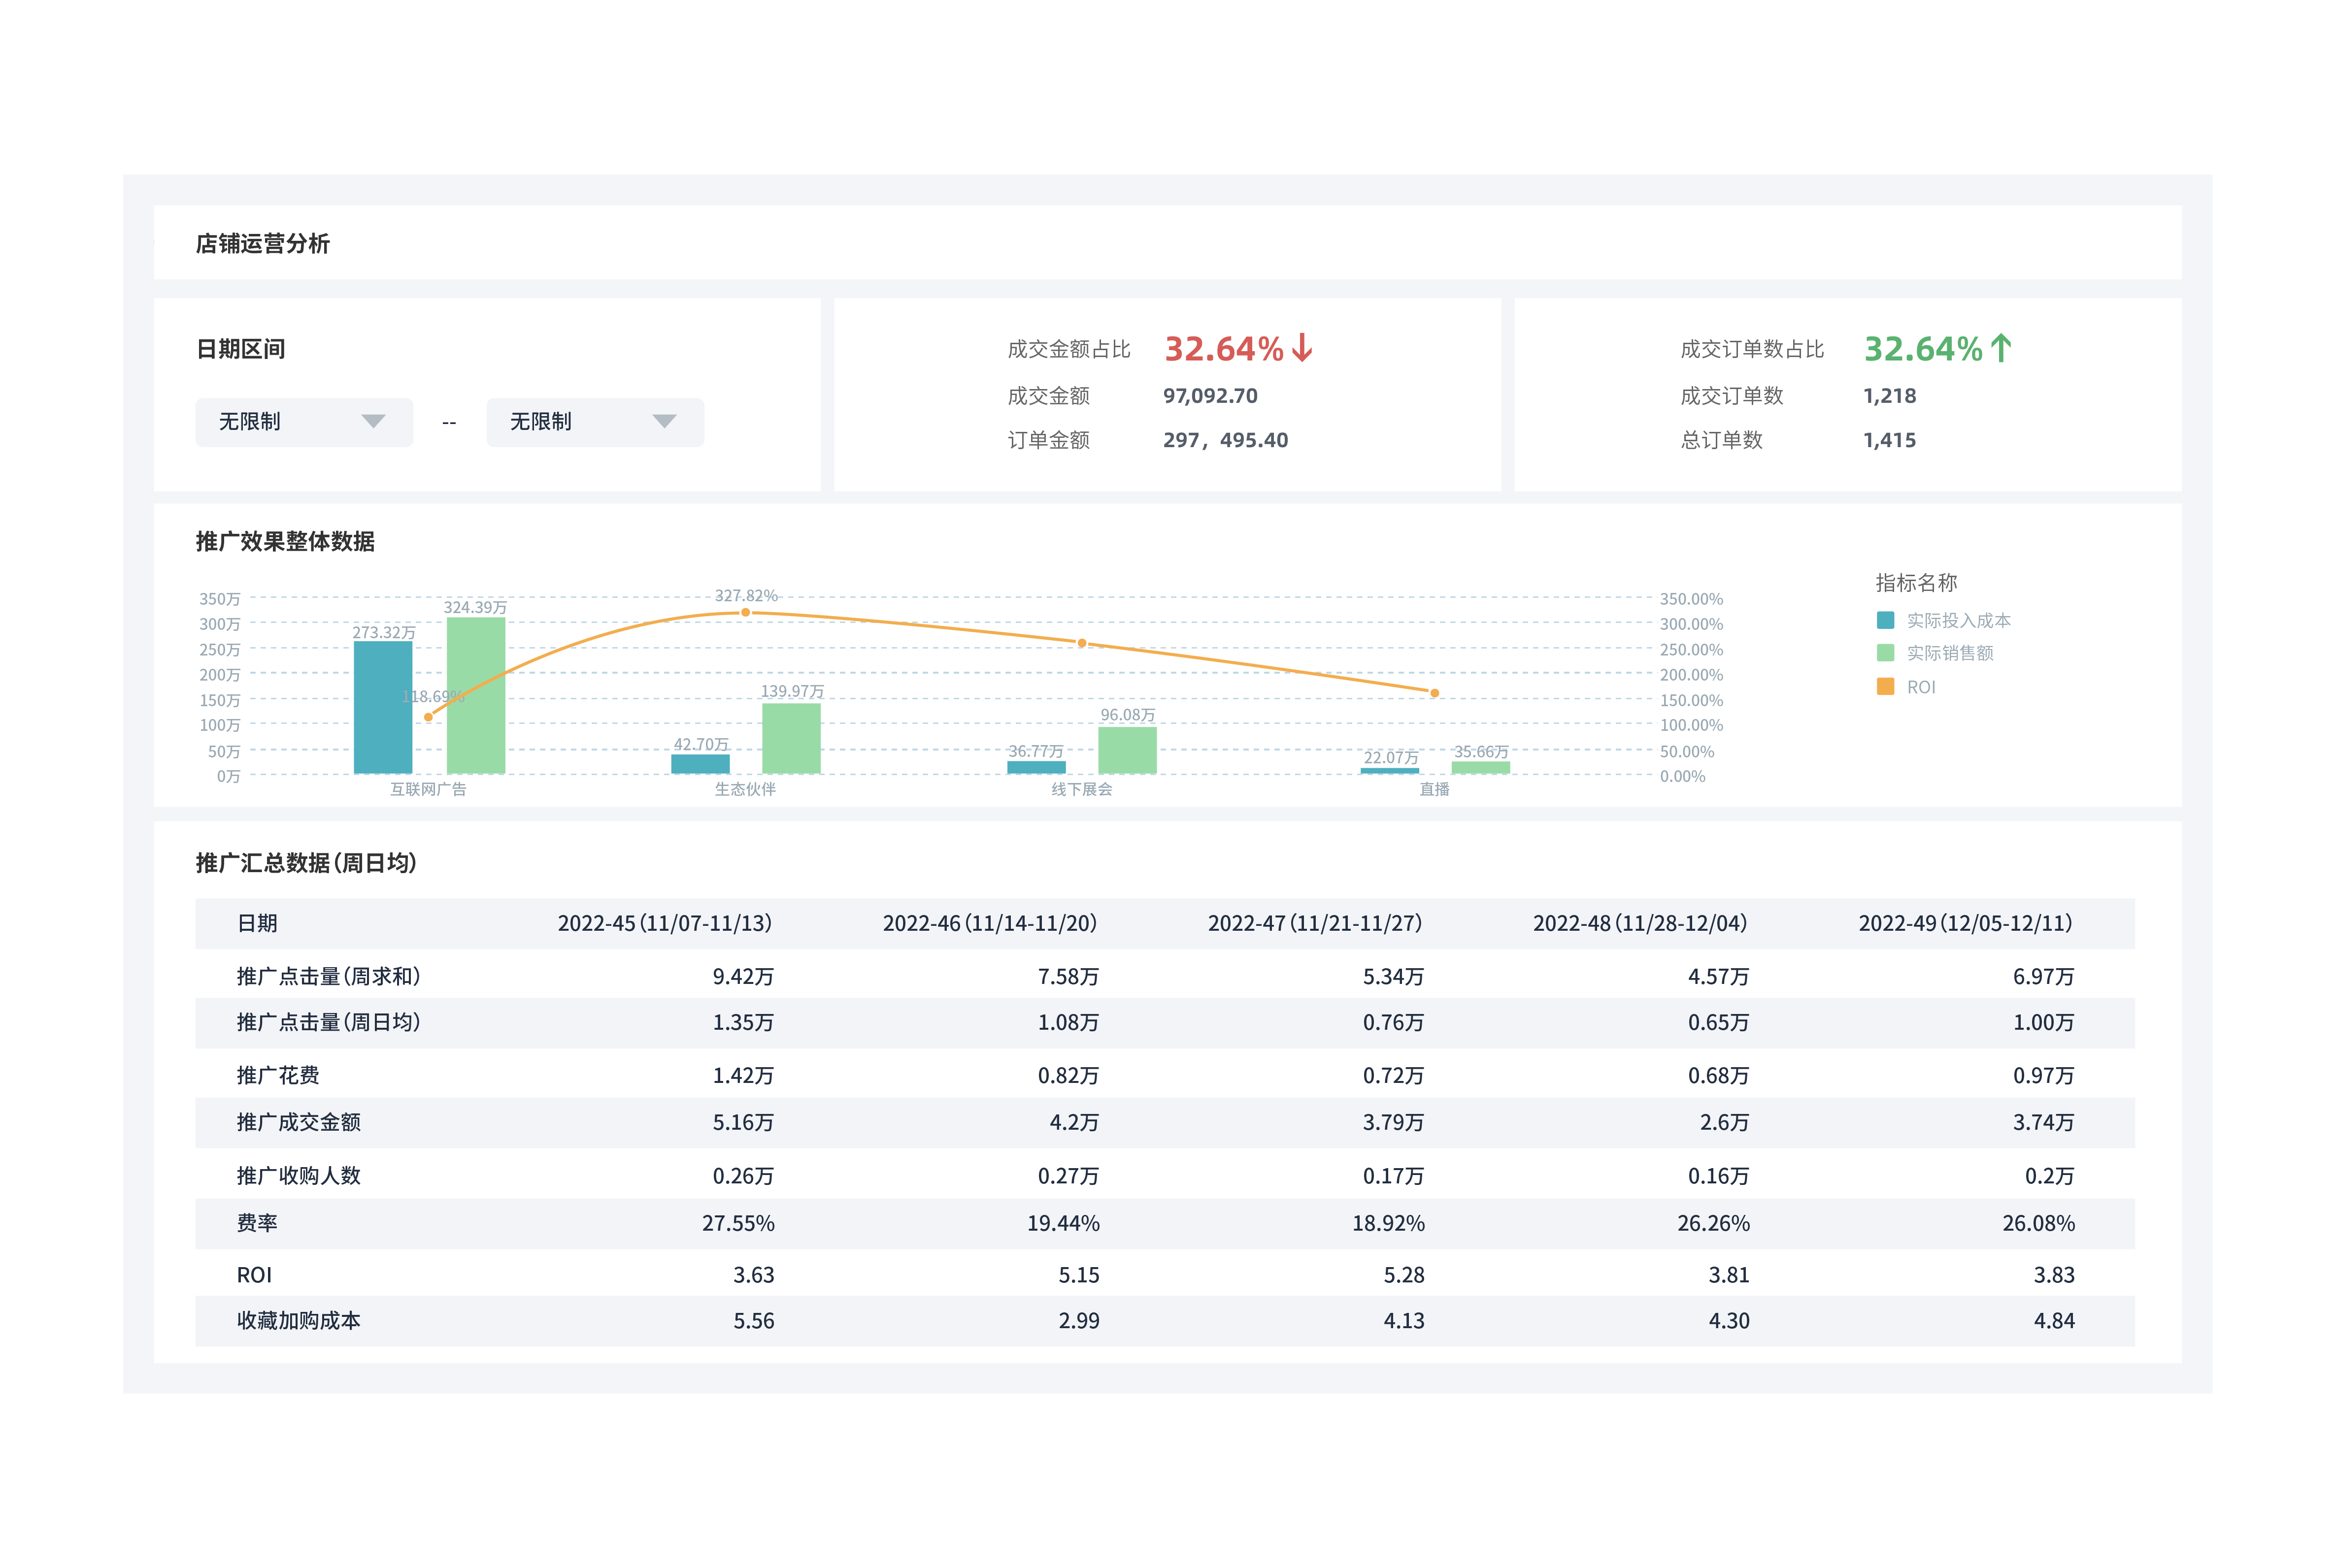
Task: Click the 推广效果整体数据 heading
Action: 285,542
